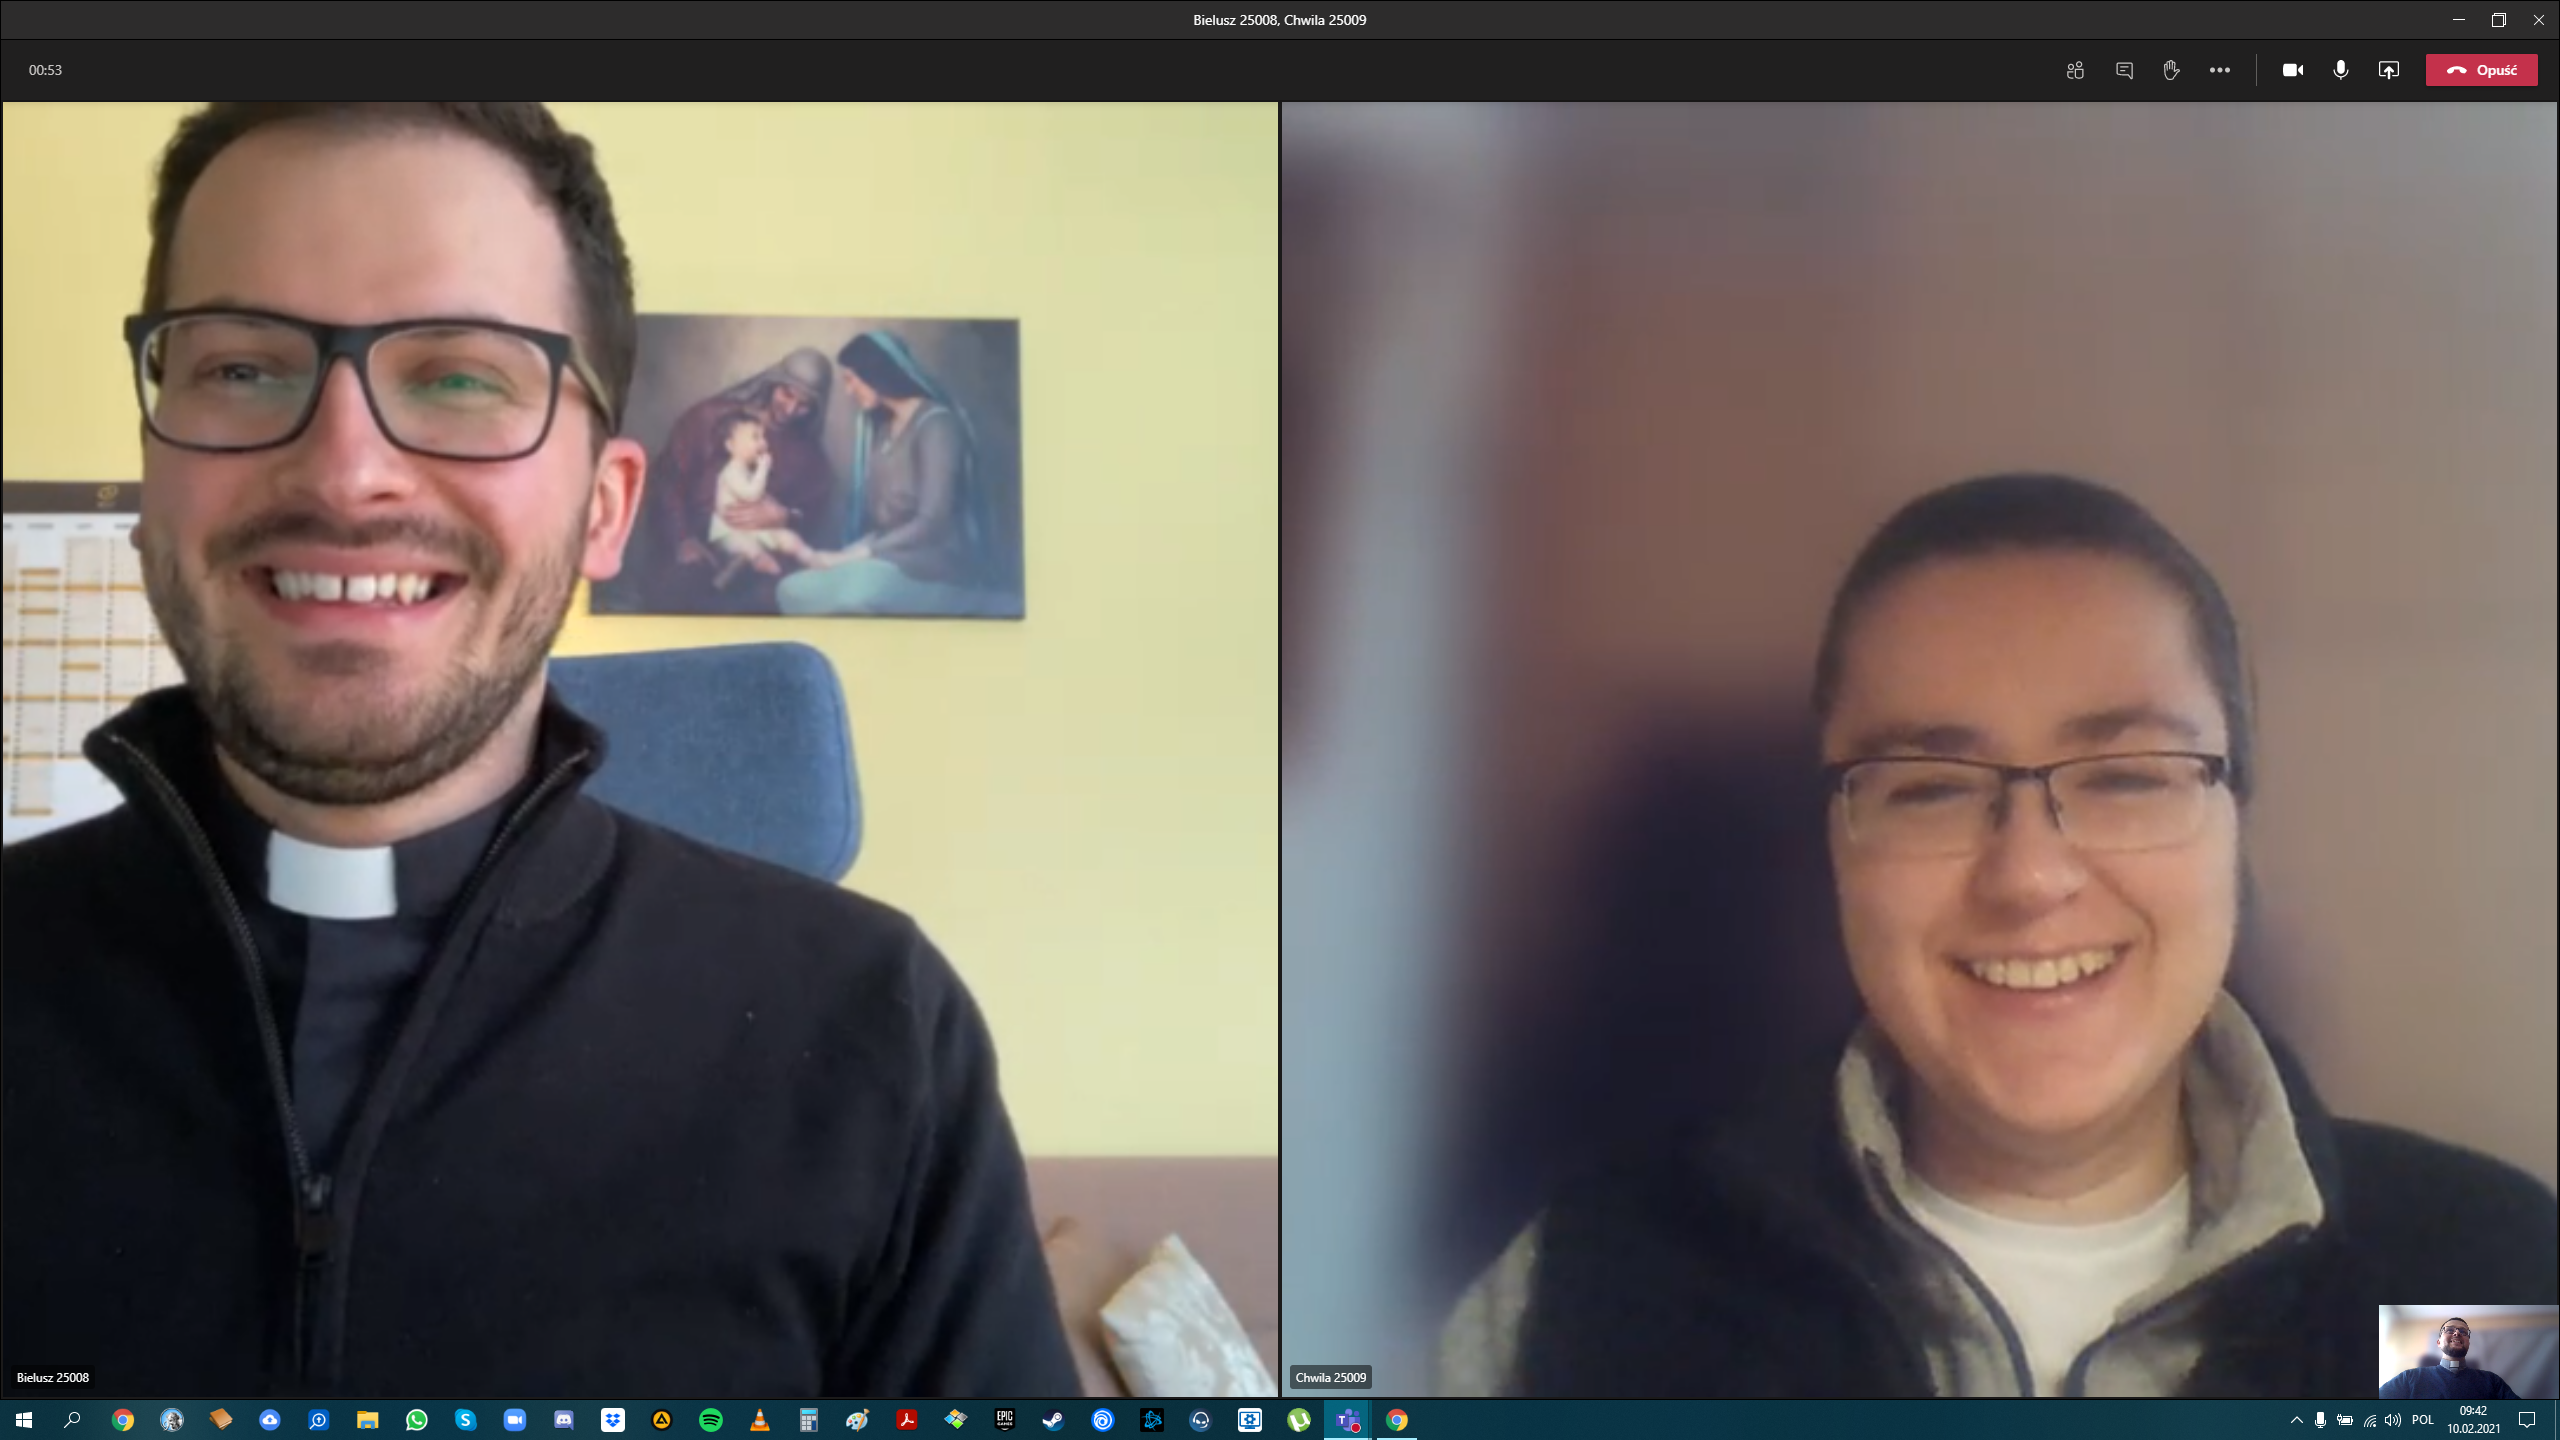Switch POL keyboard input language
This screenshot has height=1440, width=2560.
coord(2422,1420)
